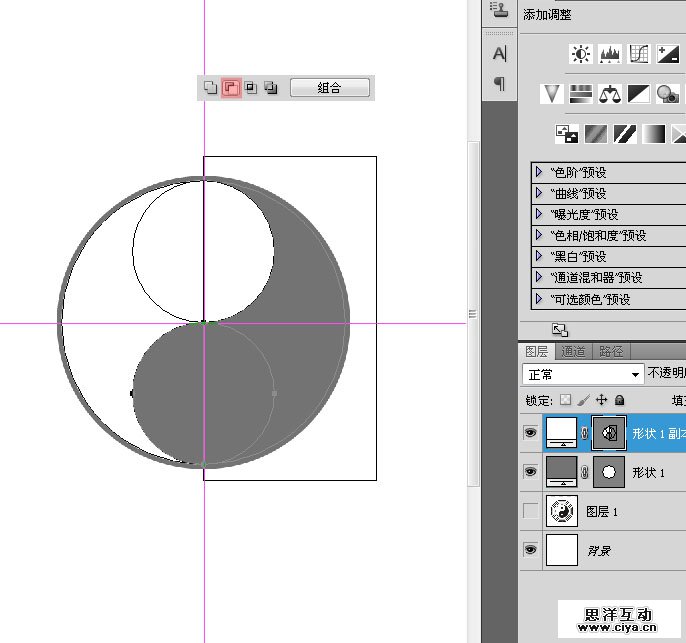Screen dimensions: 686x643
Task: Select the subtract from shape area icon
Action: pyautogui.click(x=231, y=88)
